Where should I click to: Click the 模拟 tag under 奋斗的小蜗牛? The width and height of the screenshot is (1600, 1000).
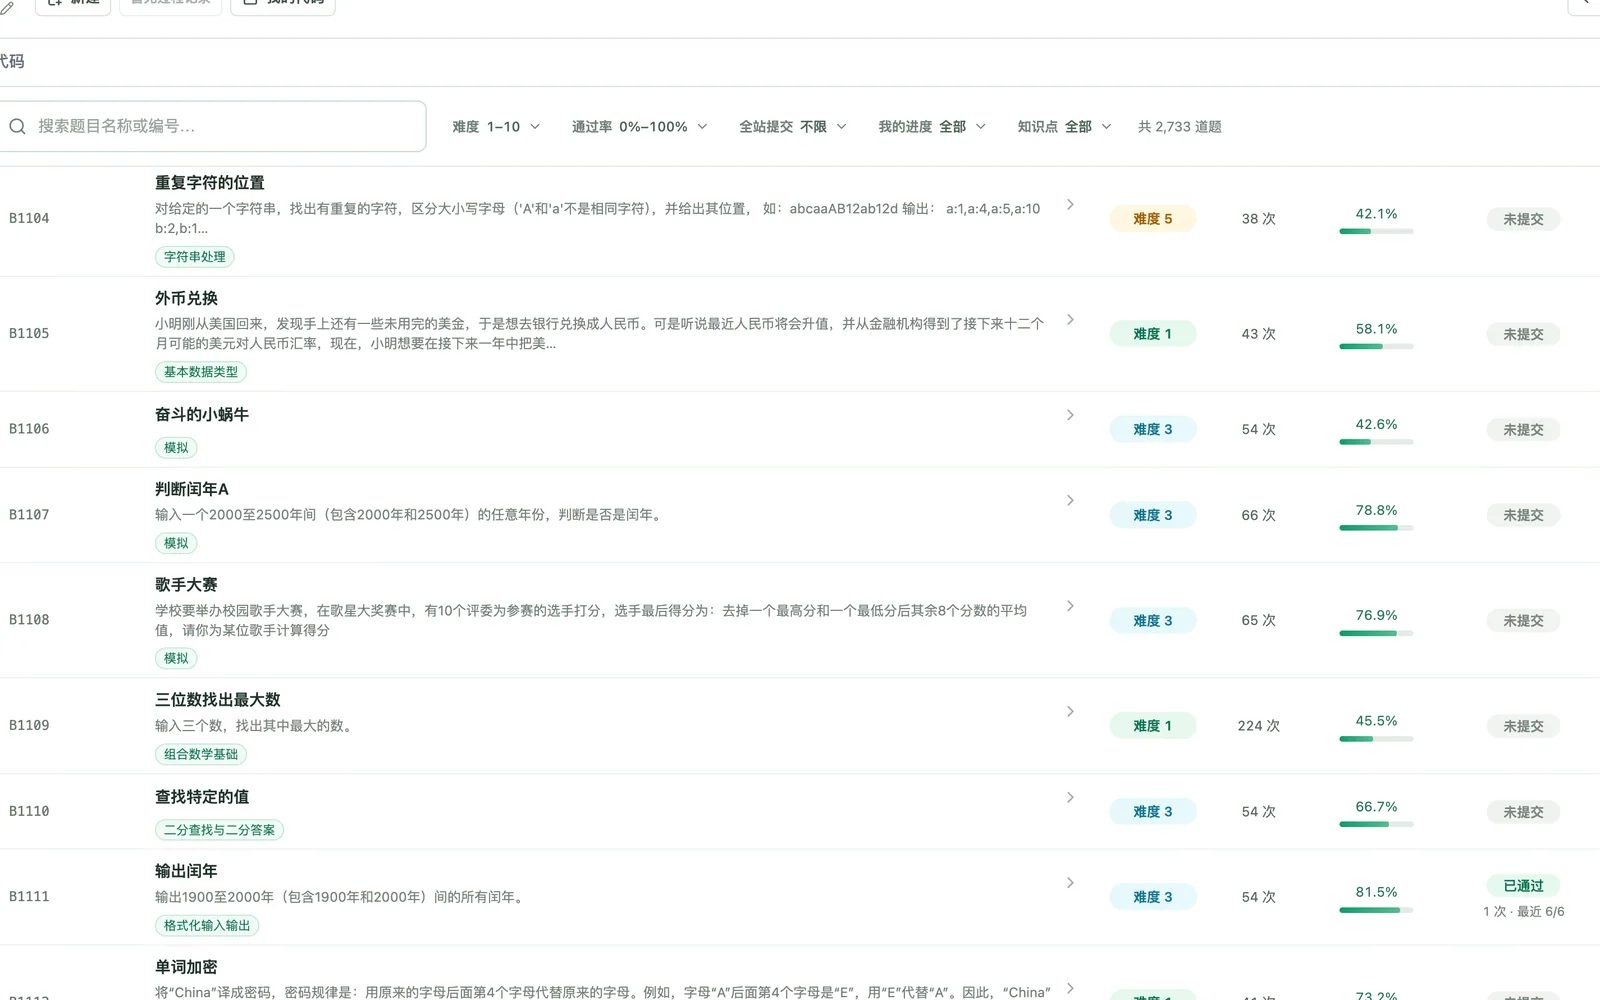(x=176, y=448)
